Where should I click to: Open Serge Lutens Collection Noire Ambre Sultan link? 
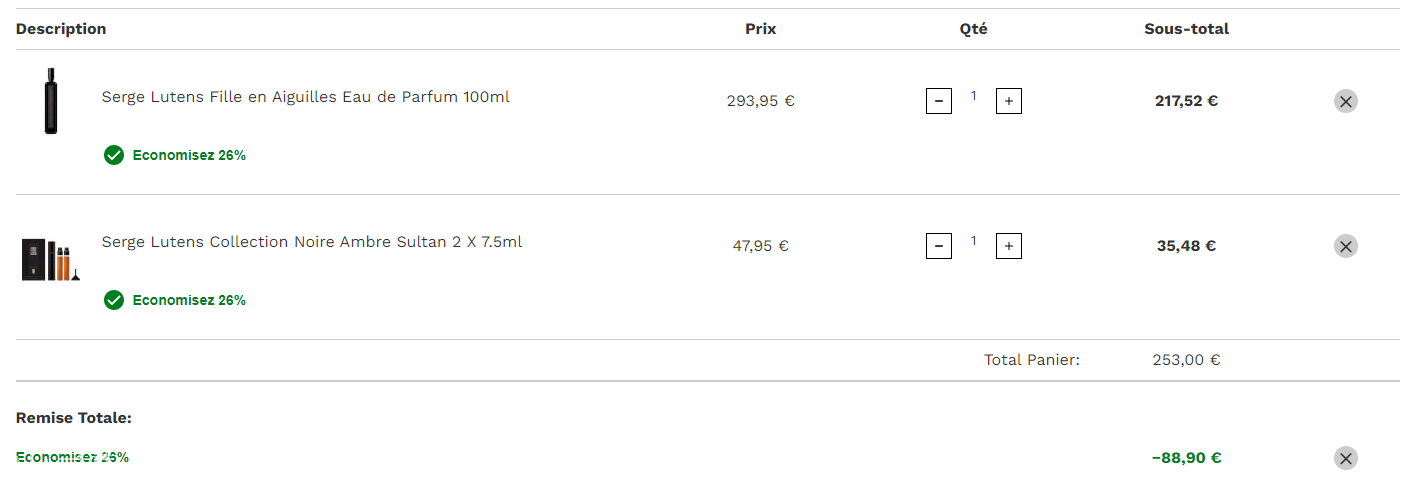312,242
